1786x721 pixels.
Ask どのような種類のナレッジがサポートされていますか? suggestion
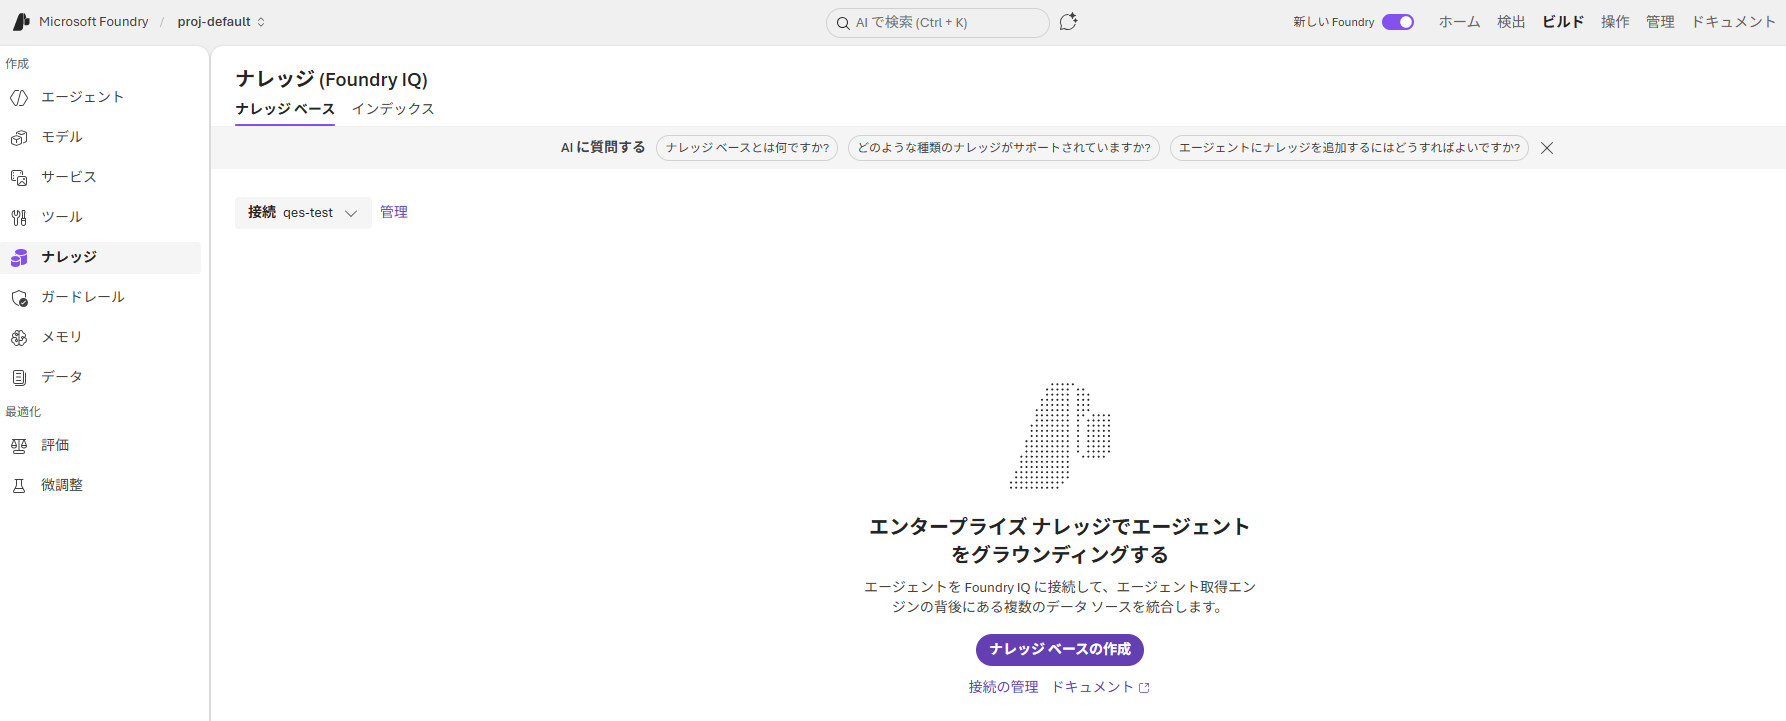(x=1004, y=148)
